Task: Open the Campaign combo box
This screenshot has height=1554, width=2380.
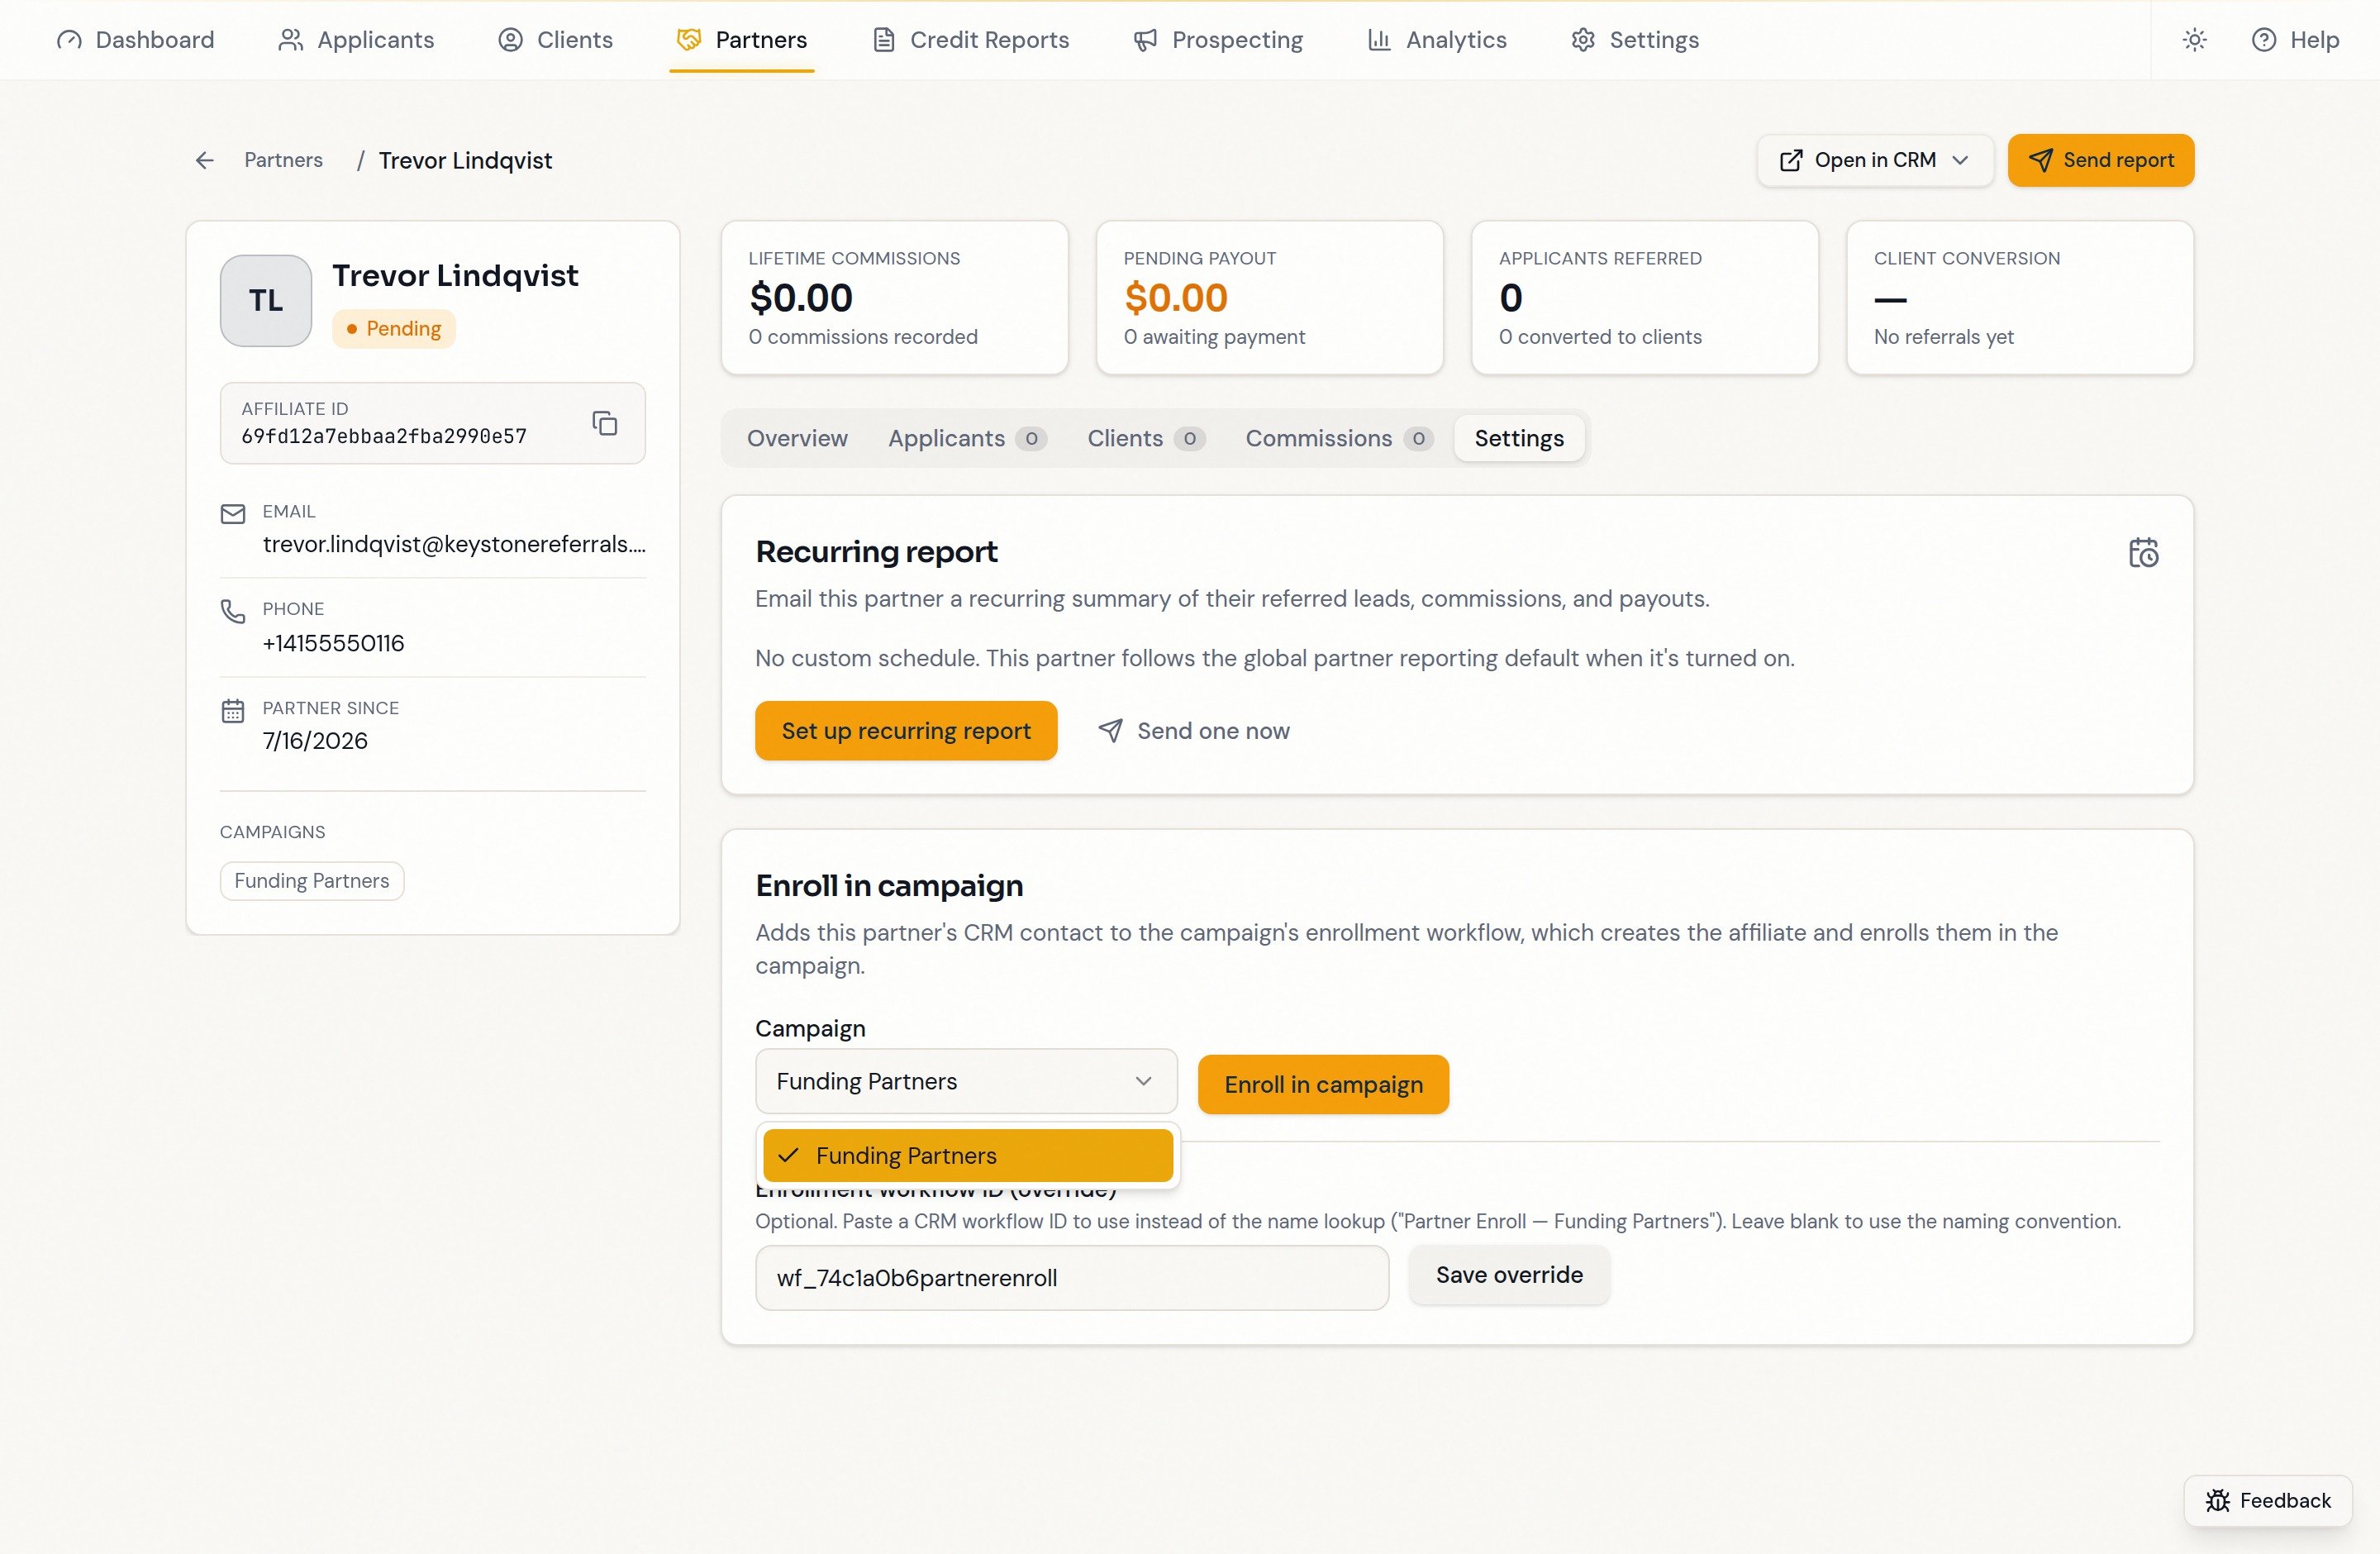Action: (x=966, y=1081)
